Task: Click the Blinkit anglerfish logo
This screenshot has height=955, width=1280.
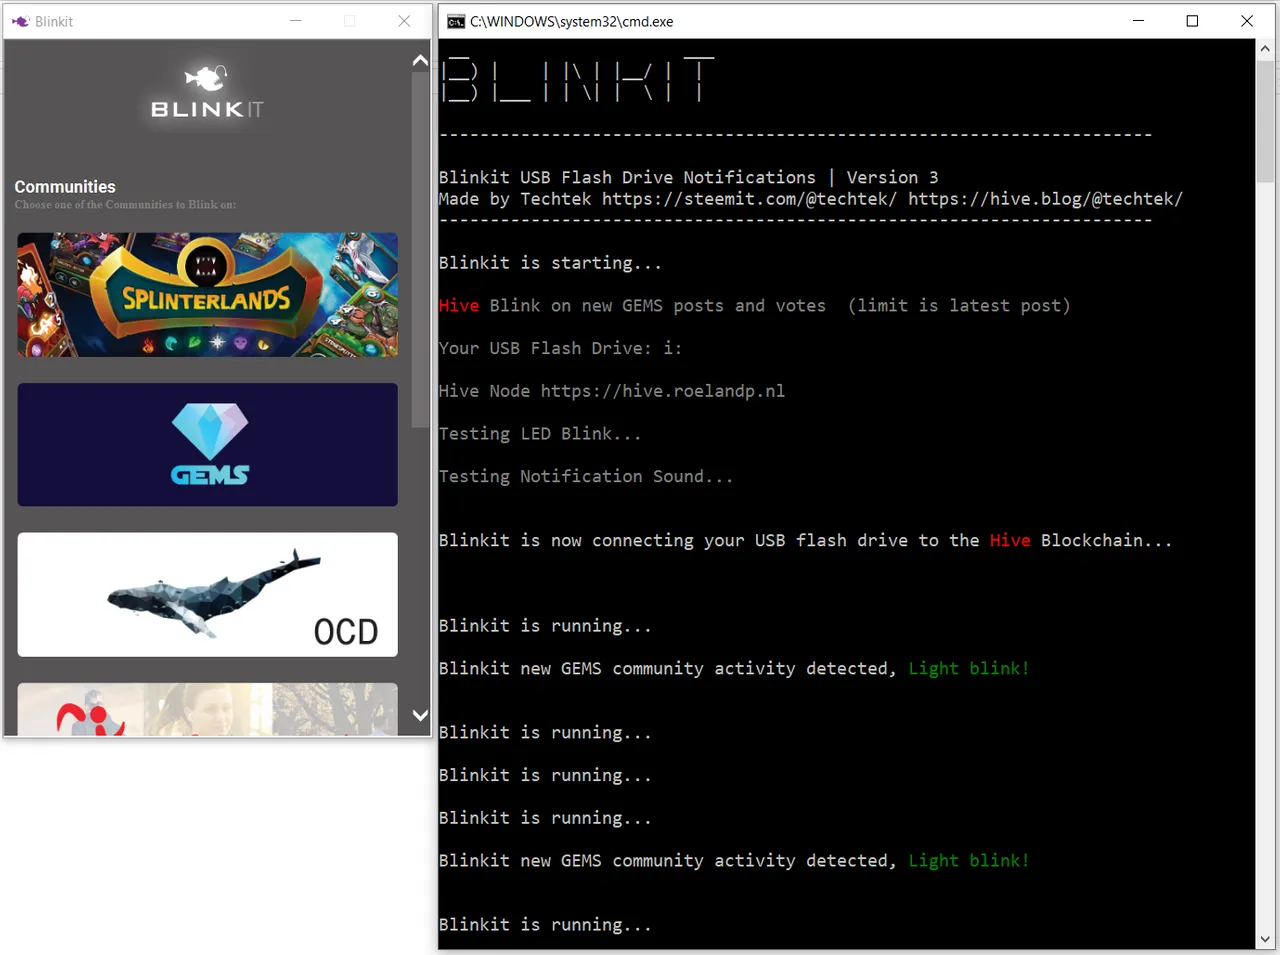Action: [x=207, y=92]
